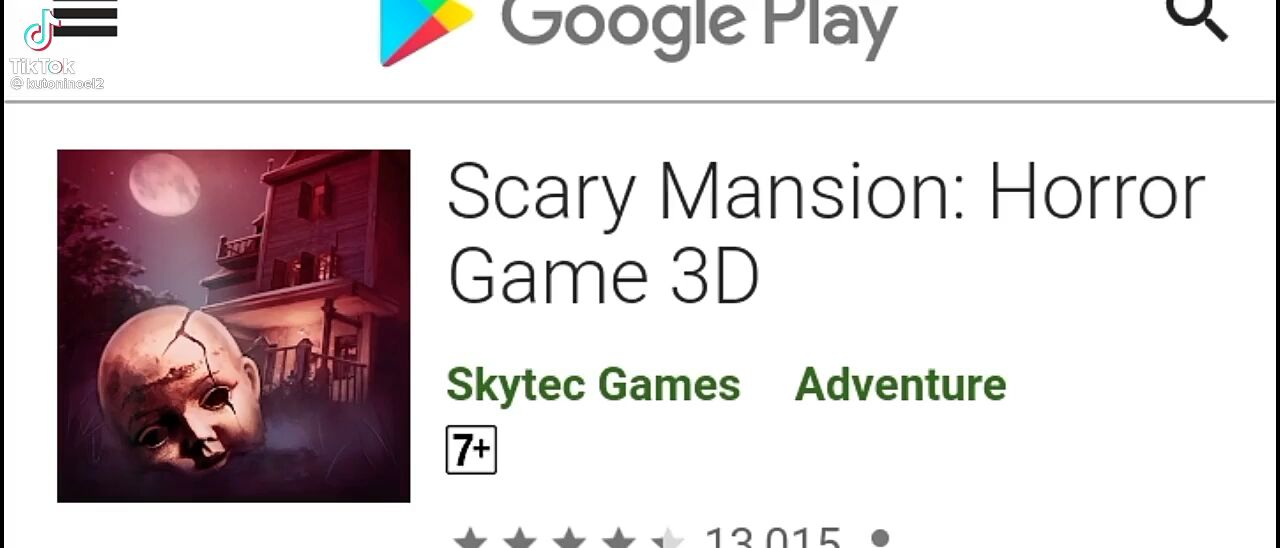
Task: Click the person icon beside ratings count
Action: (x=880, y=538)
